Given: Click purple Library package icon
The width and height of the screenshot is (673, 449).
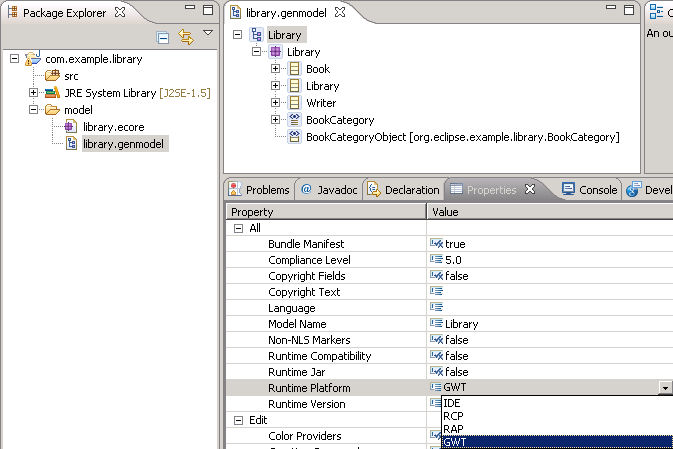Looking at the screenshot, I should (x=276, y=52).
